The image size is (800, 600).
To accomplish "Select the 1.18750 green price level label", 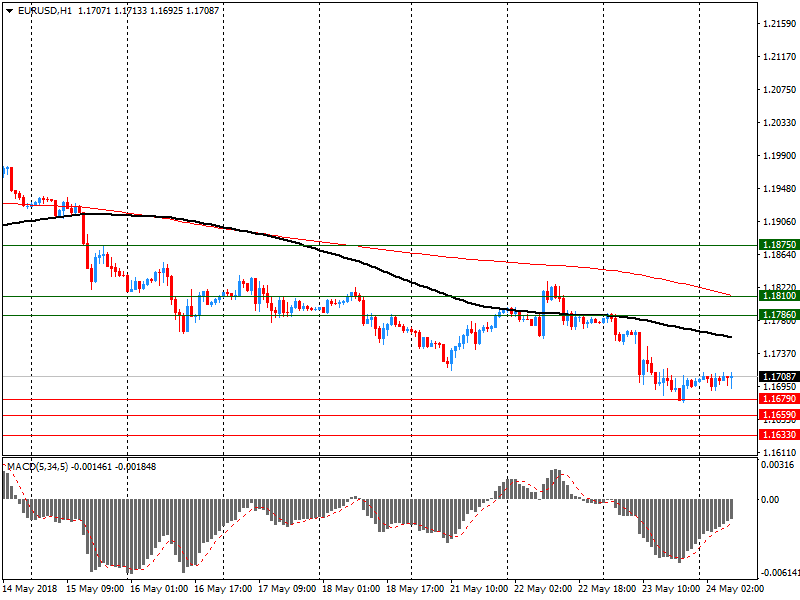I will 779,245.
